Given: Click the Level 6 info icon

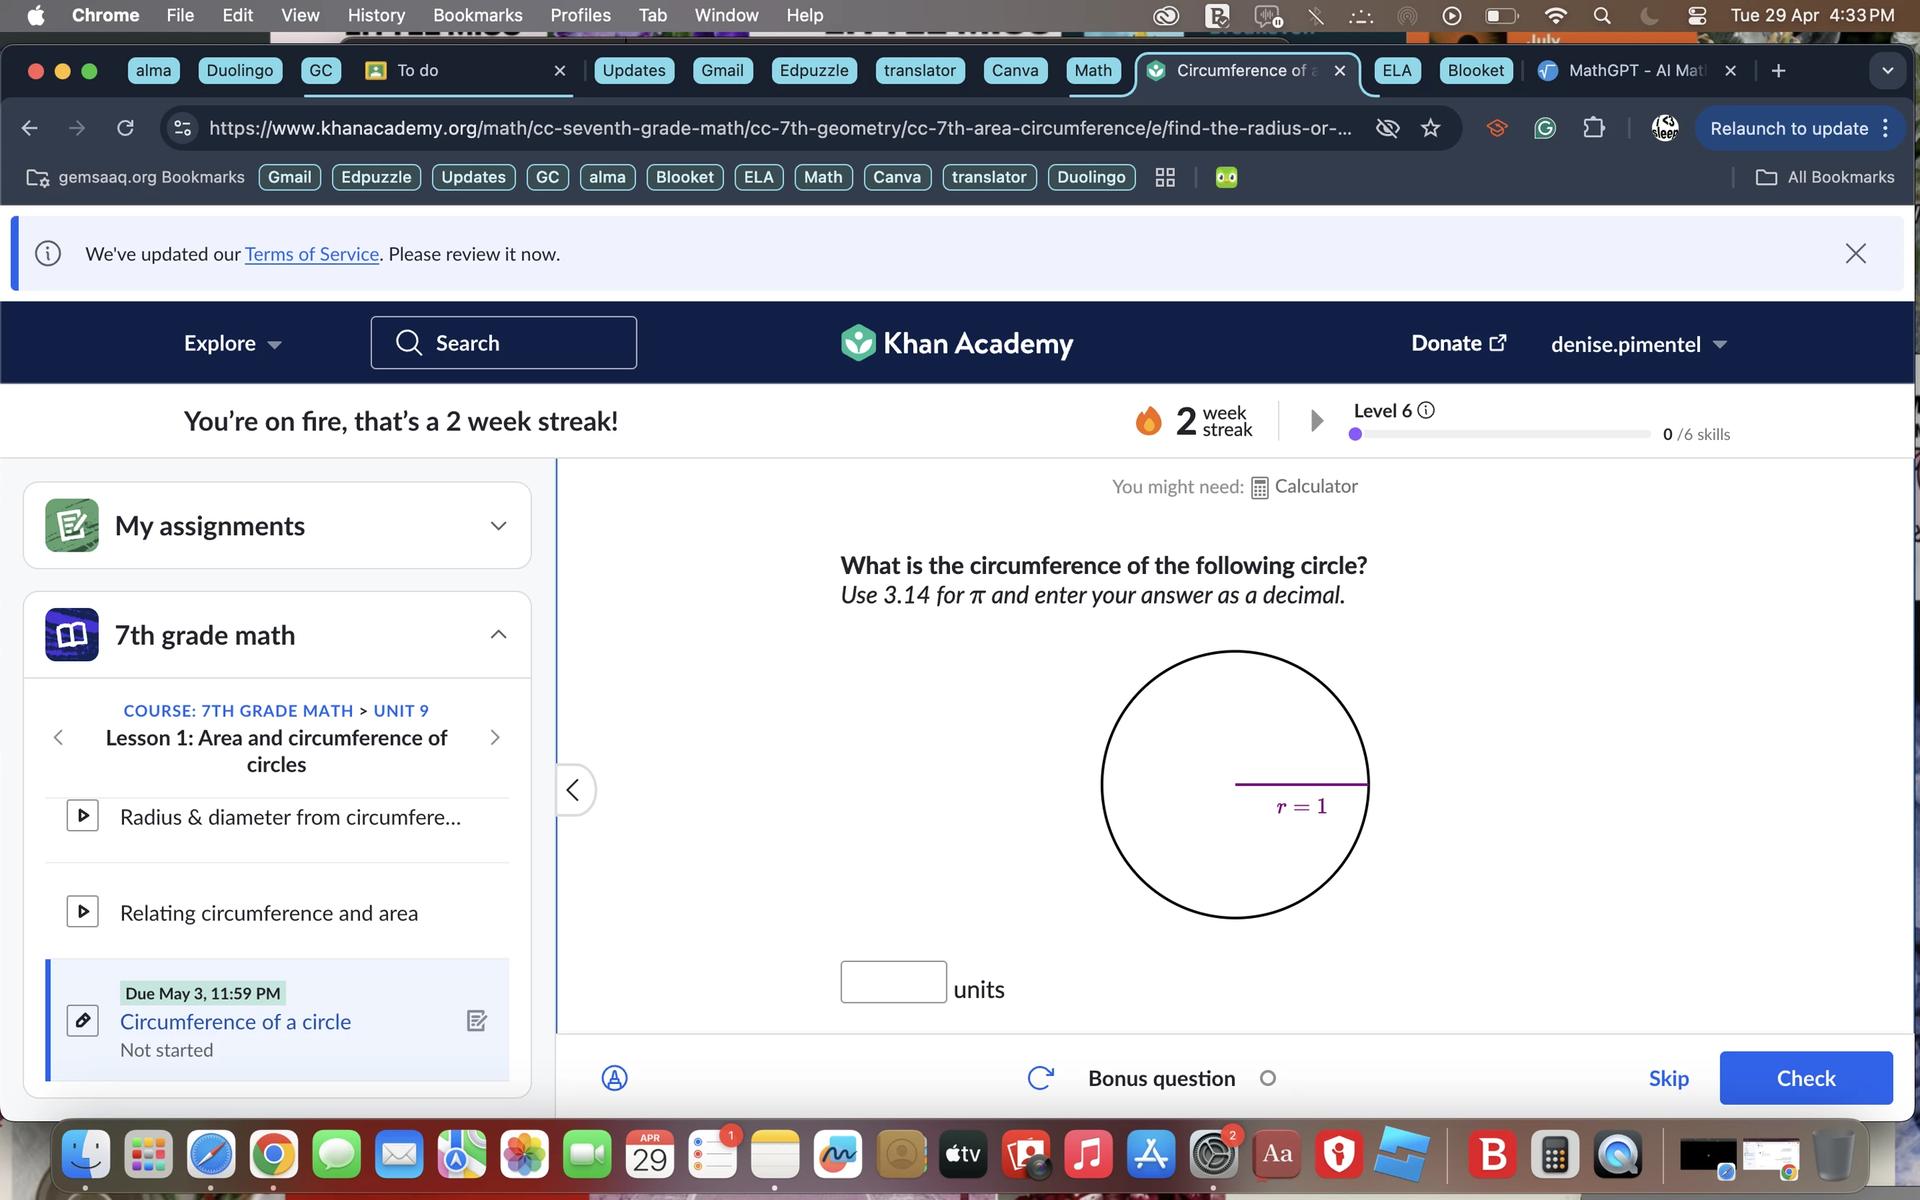Looking at the screenshot, I should [x=1426, y=410].
